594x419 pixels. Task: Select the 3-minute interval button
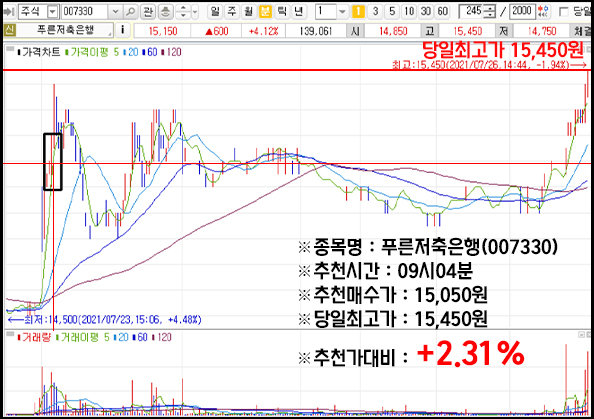[375, 12]
